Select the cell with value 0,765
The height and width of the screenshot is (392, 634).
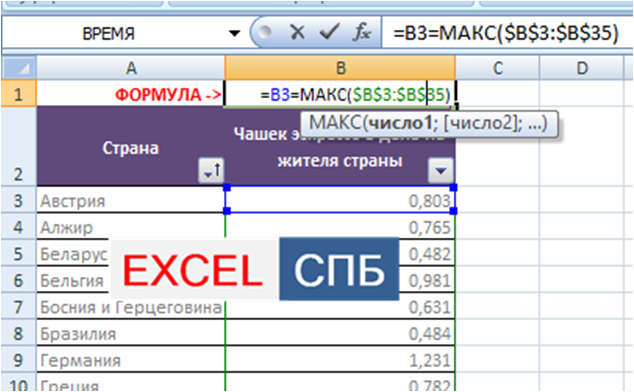coord(340,227)
